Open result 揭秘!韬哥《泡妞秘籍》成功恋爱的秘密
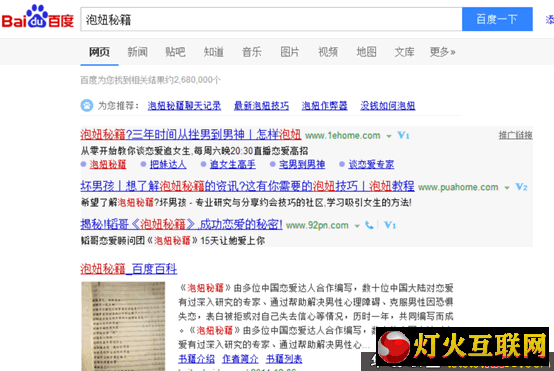The image size is (554, 371). pos(181,224)
